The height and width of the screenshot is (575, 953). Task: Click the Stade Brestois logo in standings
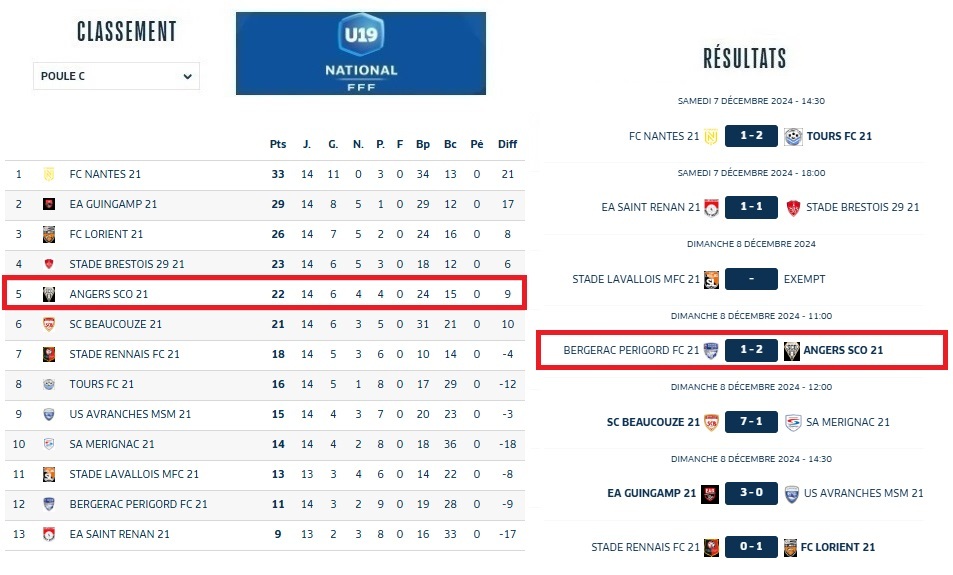point(48,264)
